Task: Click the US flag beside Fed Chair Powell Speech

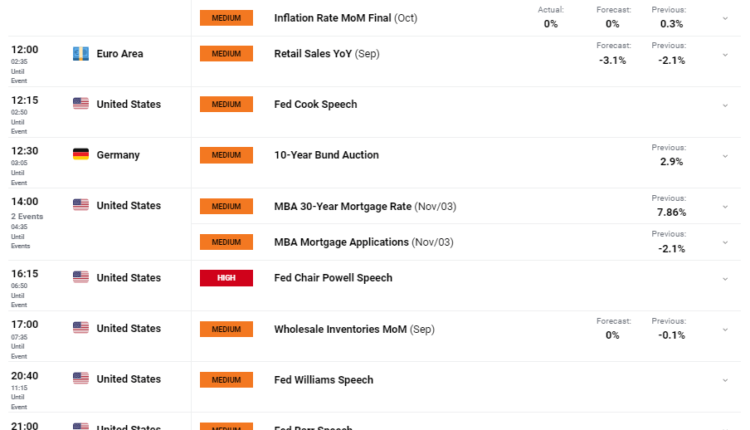Action: pos(81,278)
